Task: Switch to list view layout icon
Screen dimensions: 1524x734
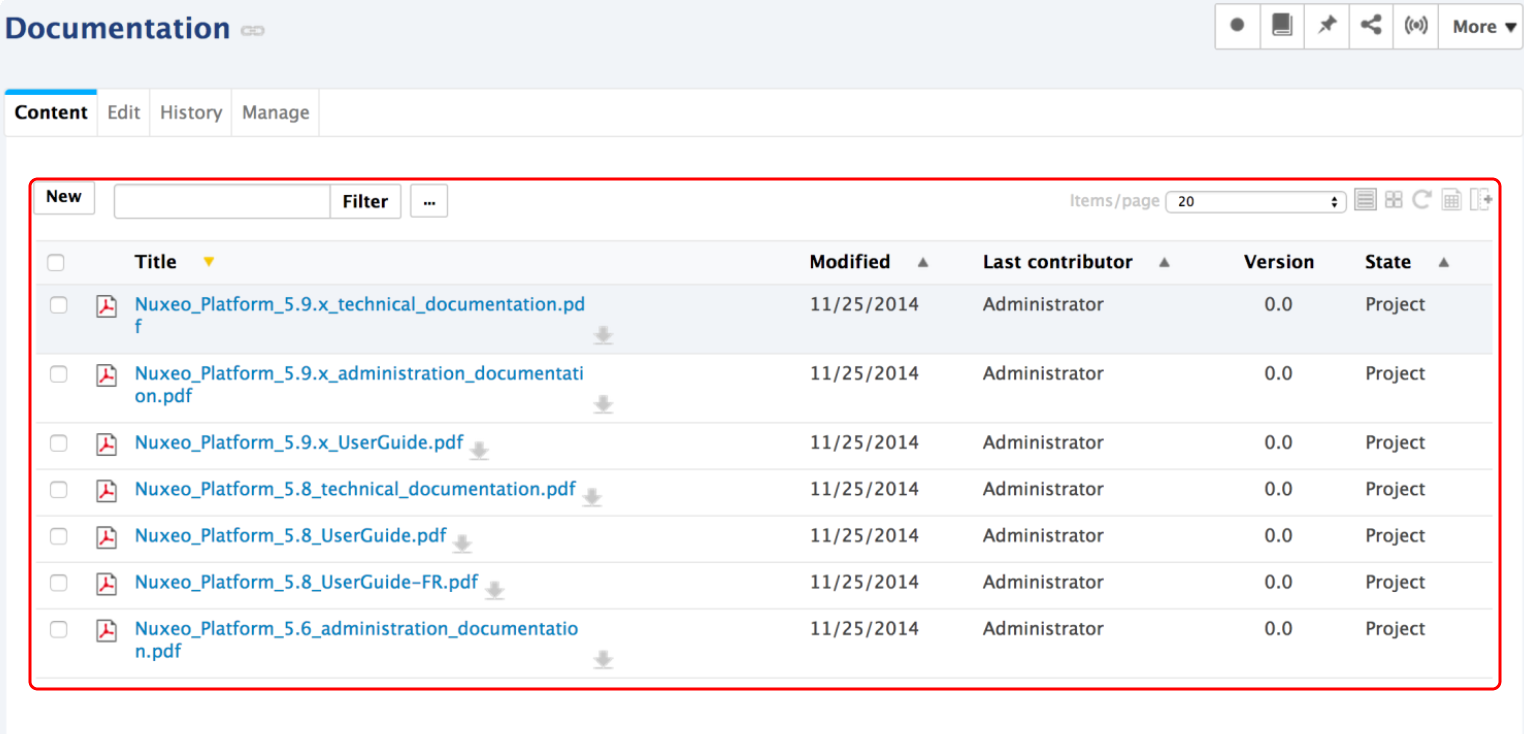Action: tap(1366, 200)
